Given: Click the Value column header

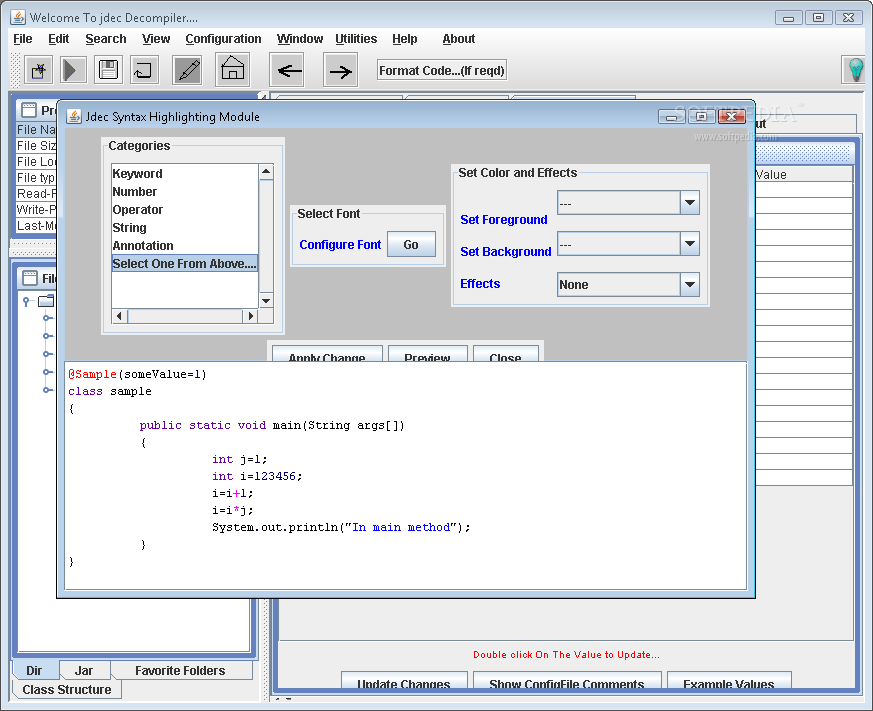Looking at the screenshot, I should (803, 174).
